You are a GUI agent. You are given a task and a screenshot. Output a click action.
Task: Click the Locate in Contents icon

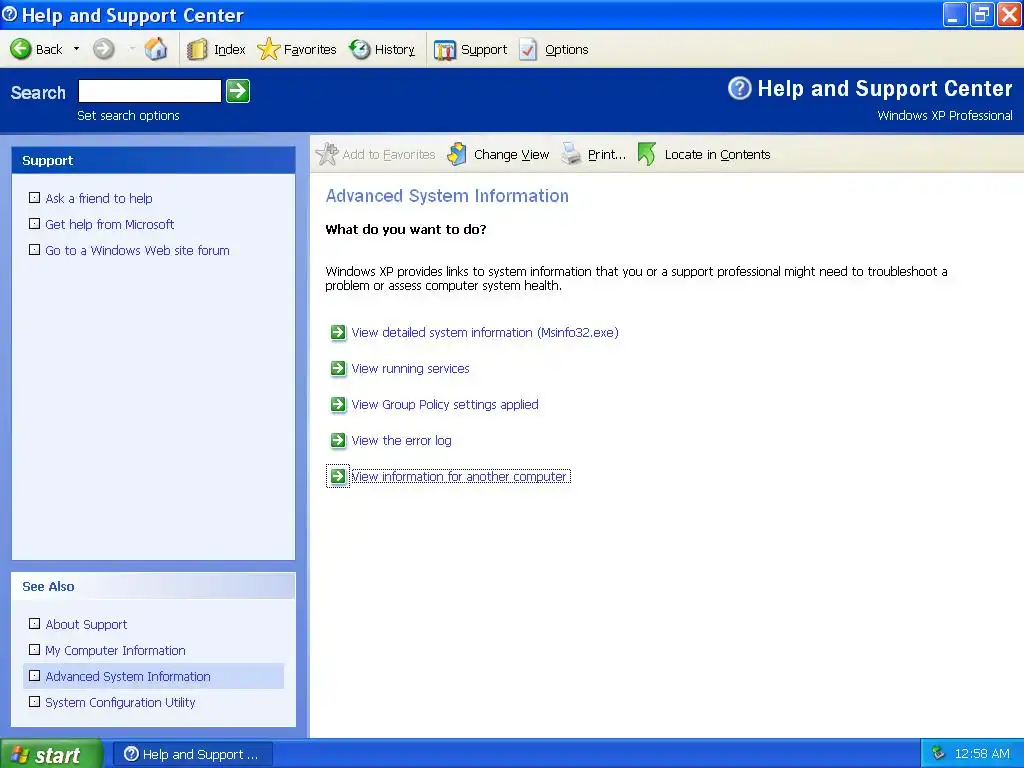(647, 154)
